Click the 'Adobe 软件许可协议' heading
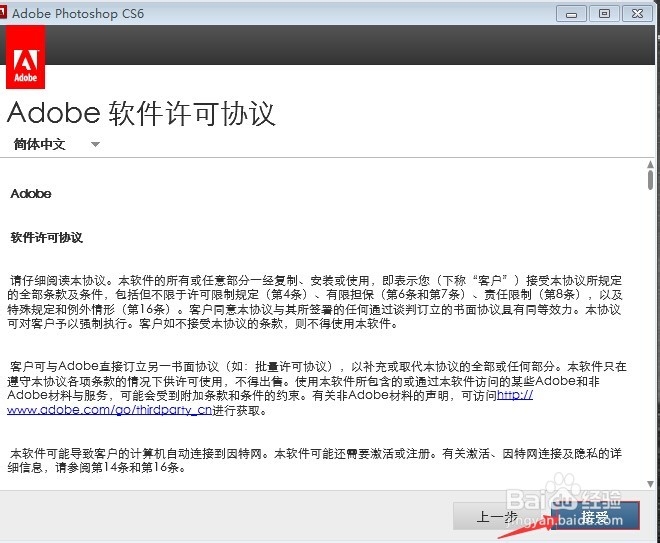This screenshot has width=660, height=543. coord(141,113)
